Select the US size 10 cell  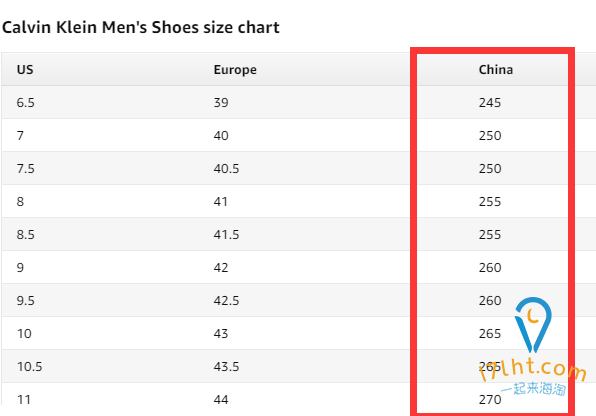(24, 334)
